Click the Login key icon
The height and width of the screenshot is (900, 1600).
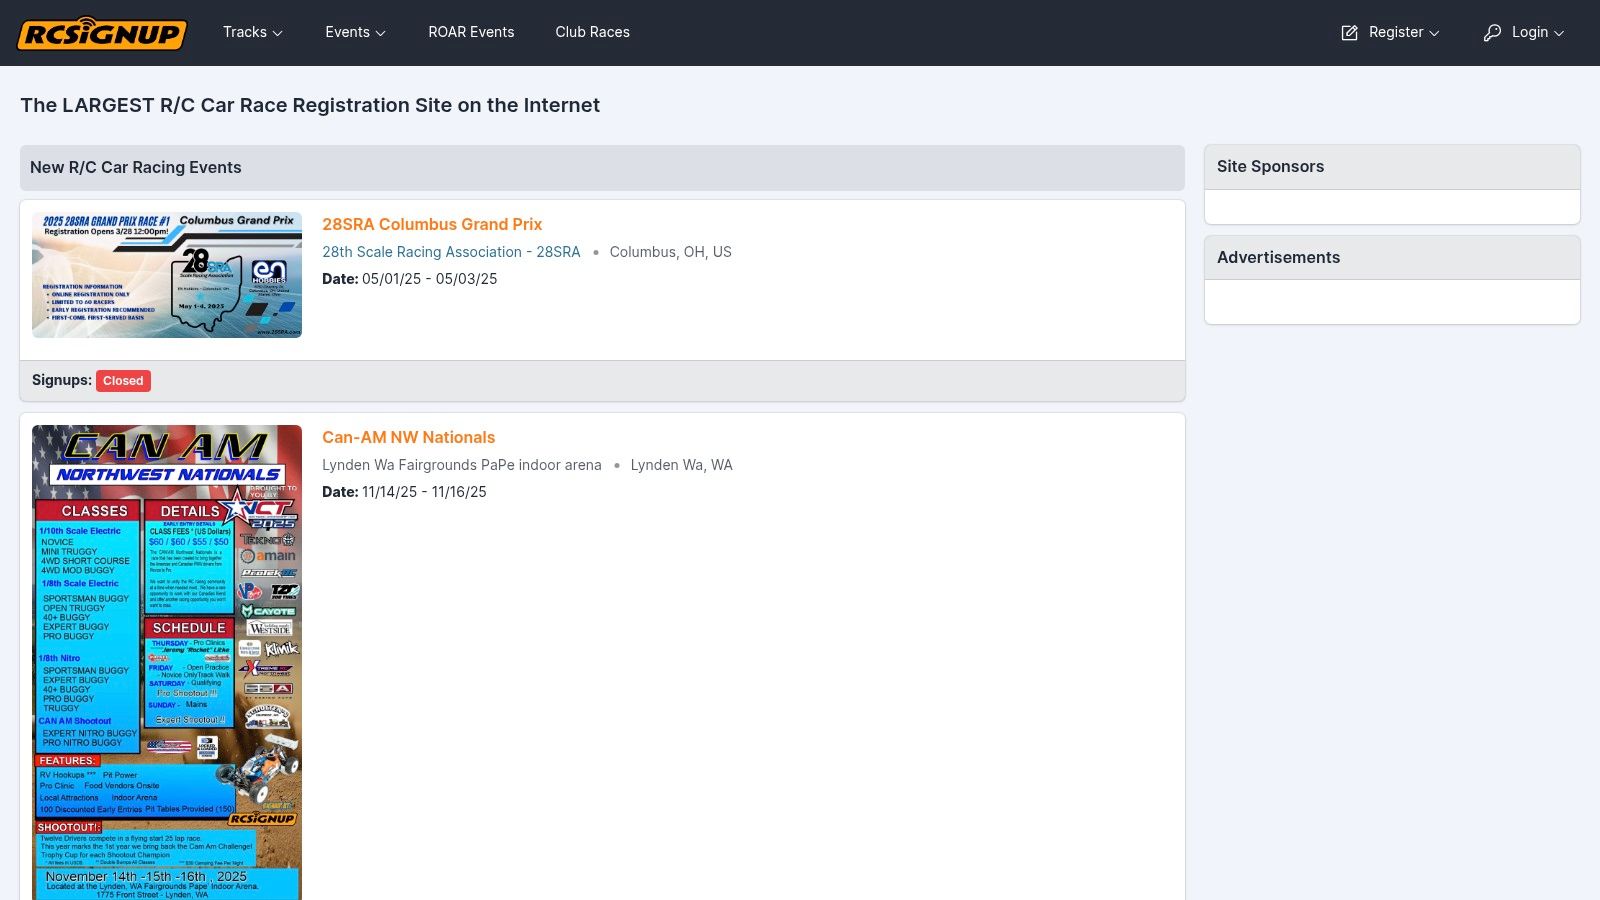pyautogui.click(x=1492, y=33)
